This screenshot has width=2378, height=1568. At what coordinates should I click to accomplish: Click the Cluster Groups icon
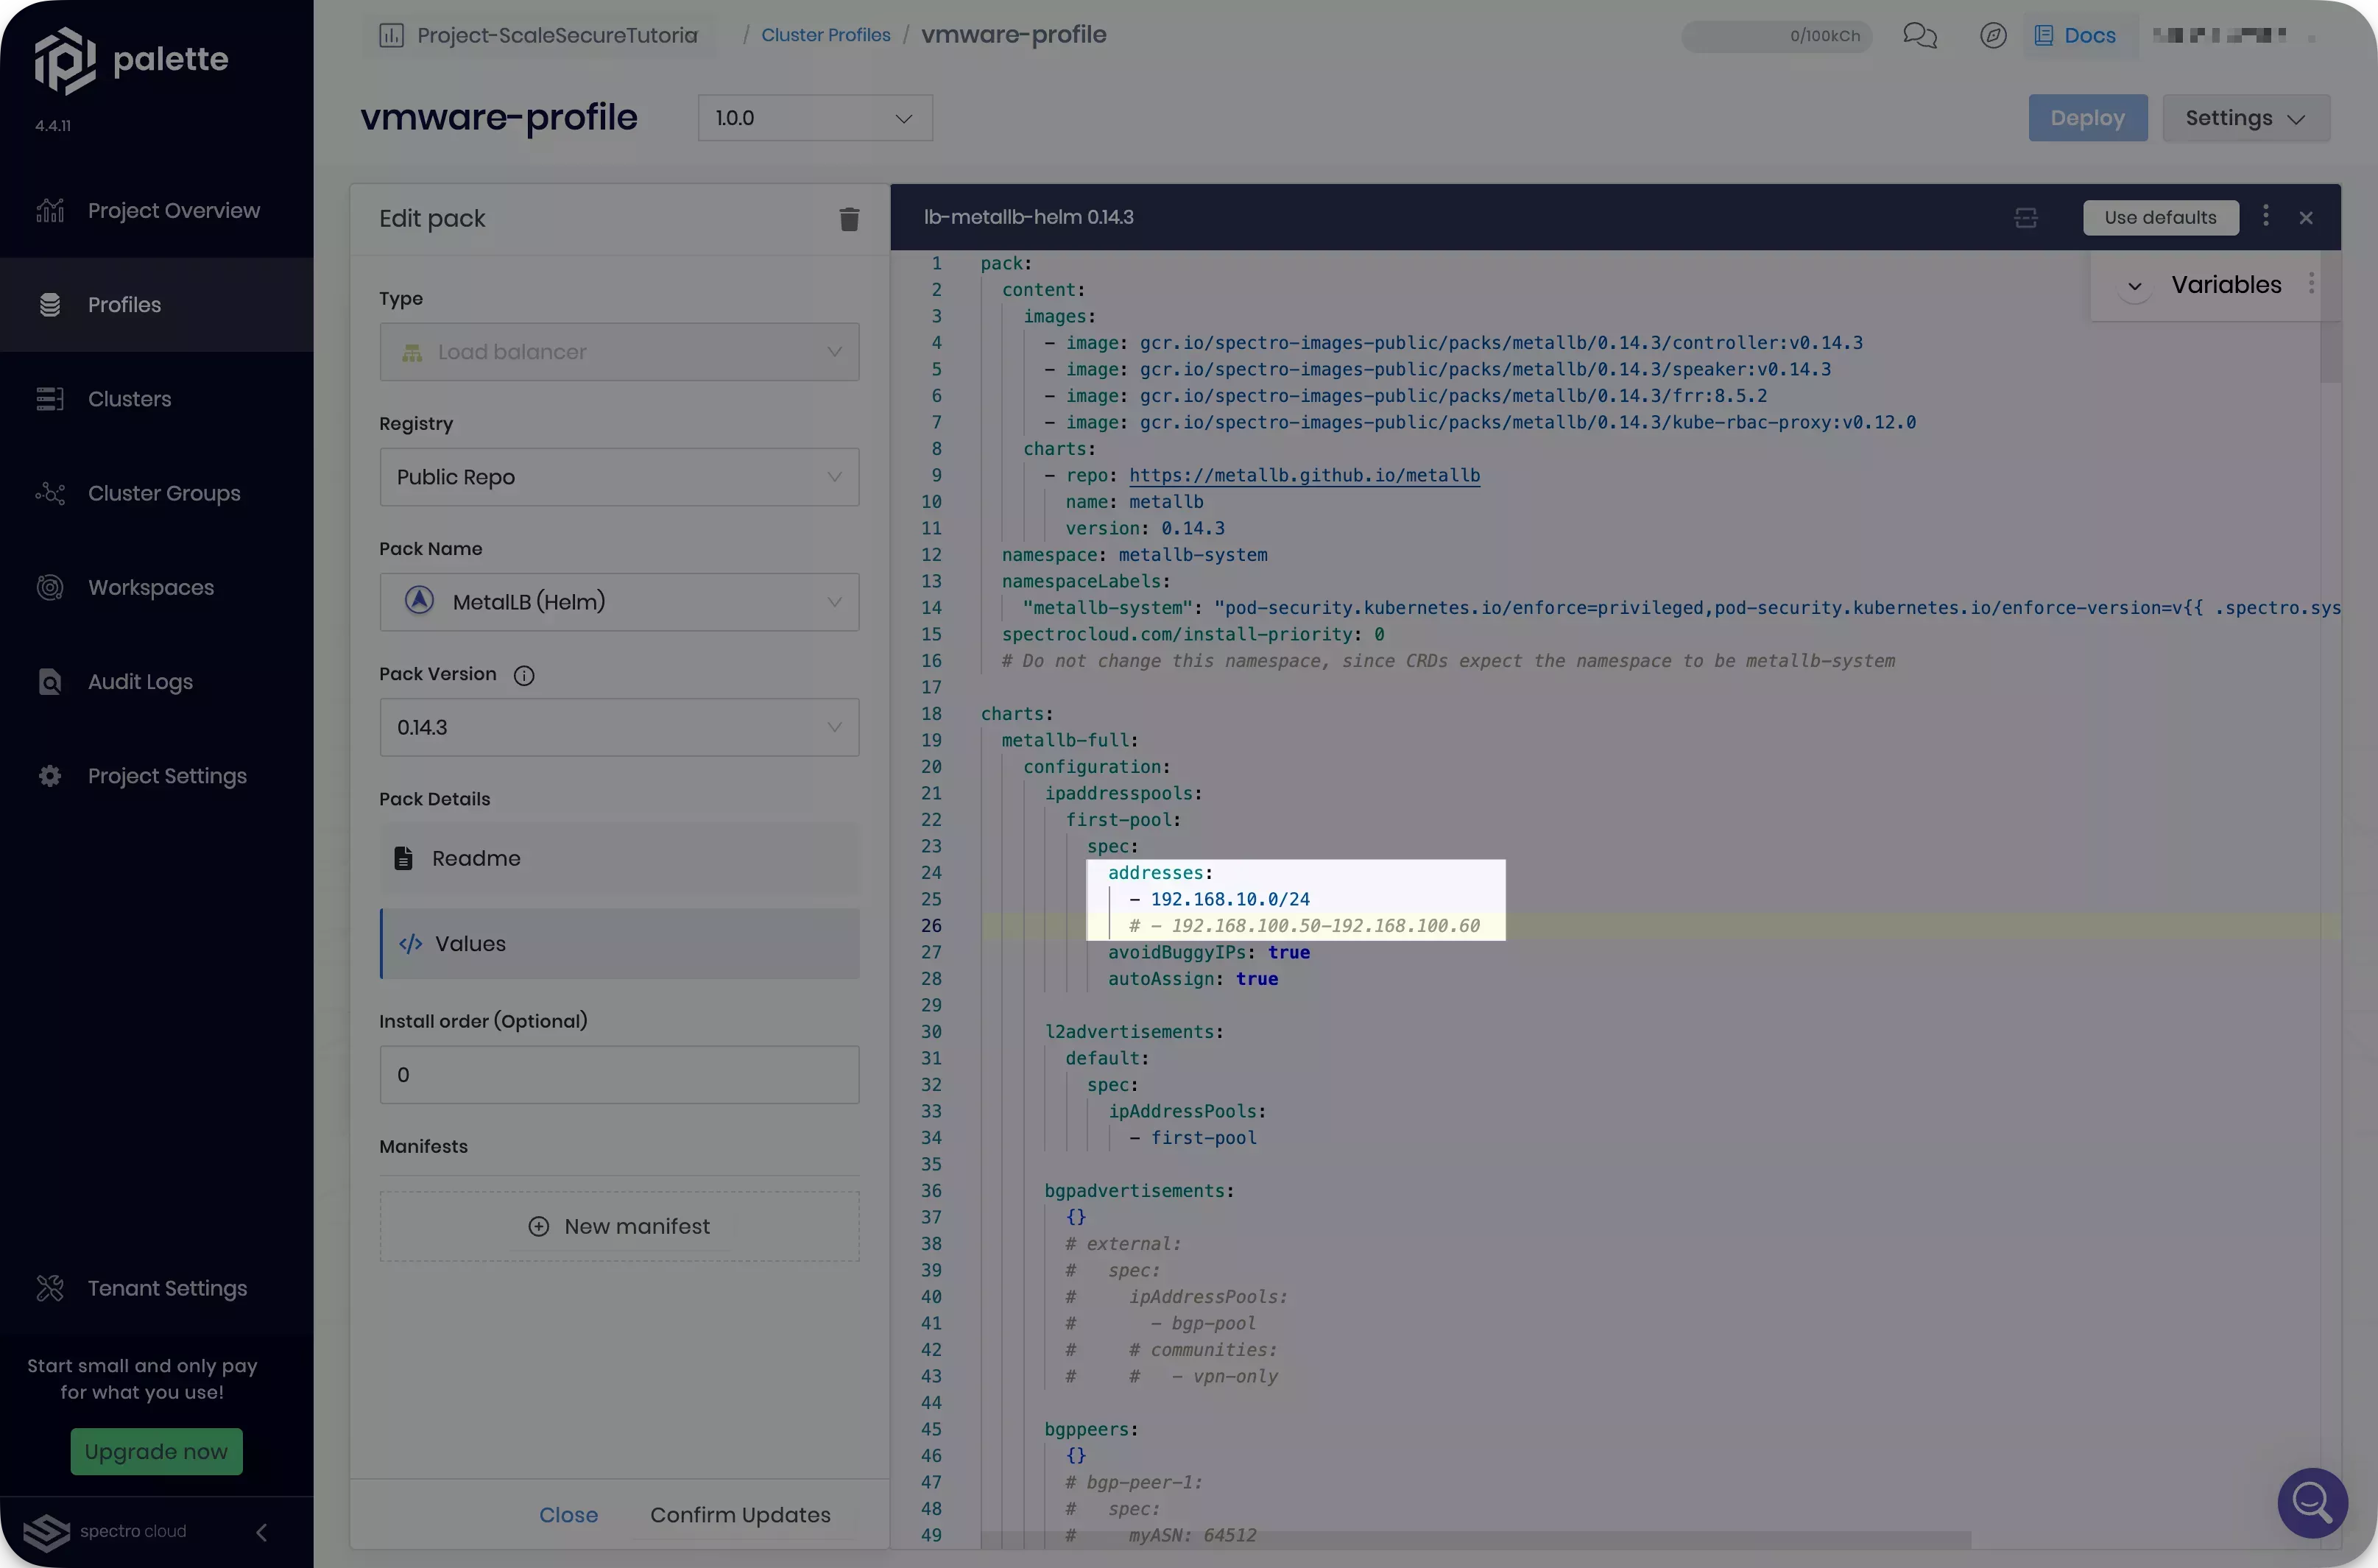(x=50, y=493)
